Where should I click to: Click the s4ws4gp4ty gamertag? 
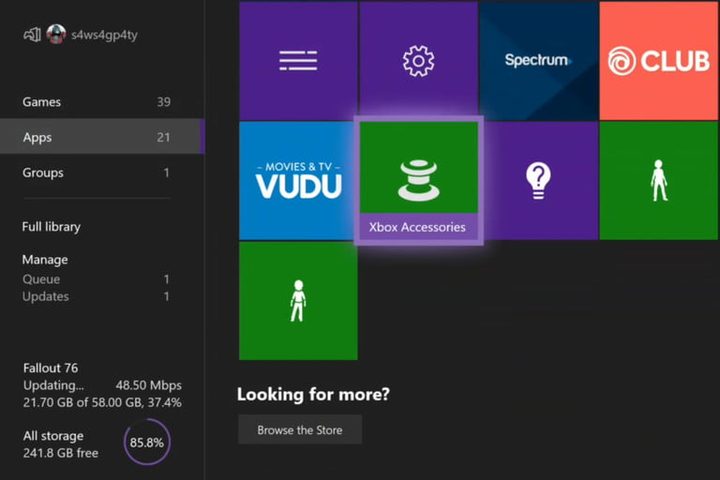pos(107,34)
